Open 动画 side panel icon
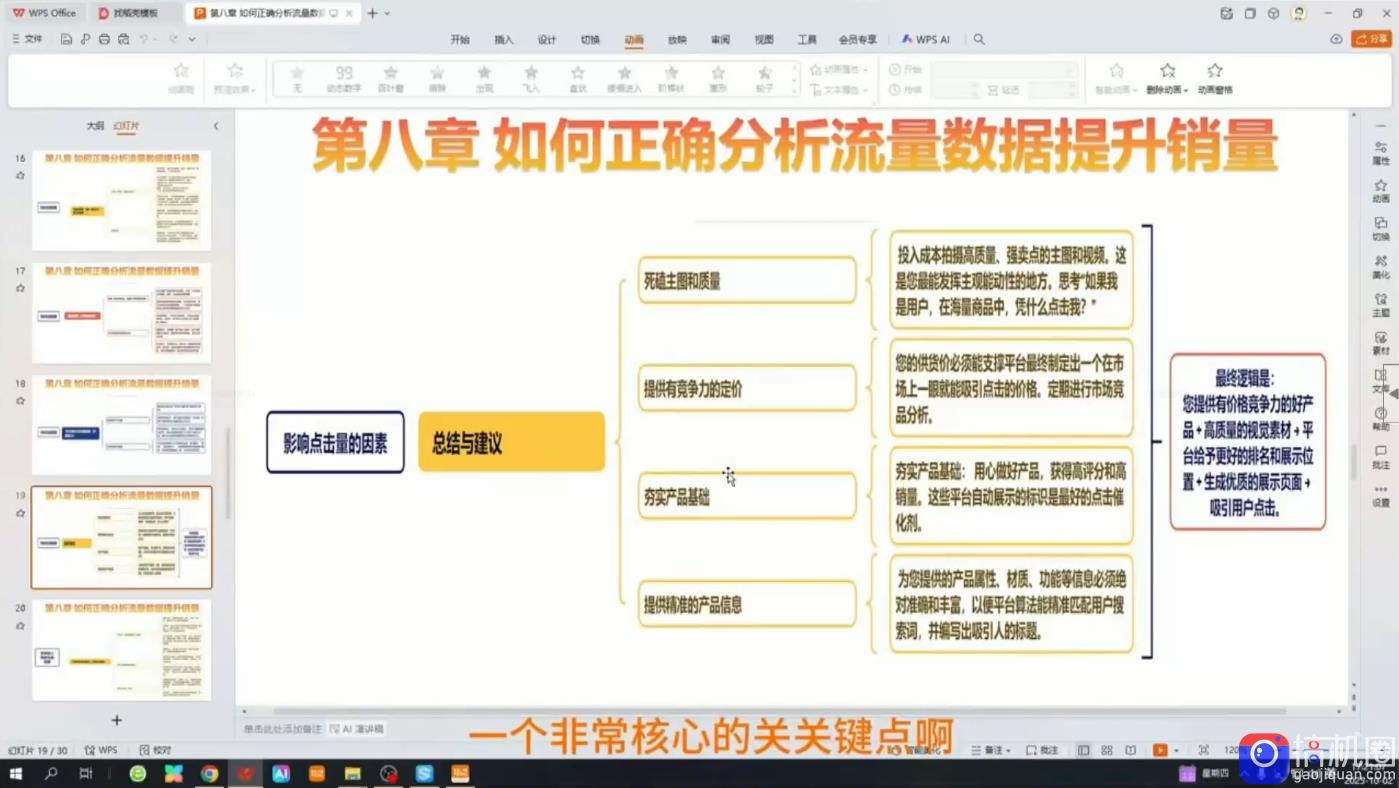The width and height of the screenshot is (1399, 788). point(1381,190)
